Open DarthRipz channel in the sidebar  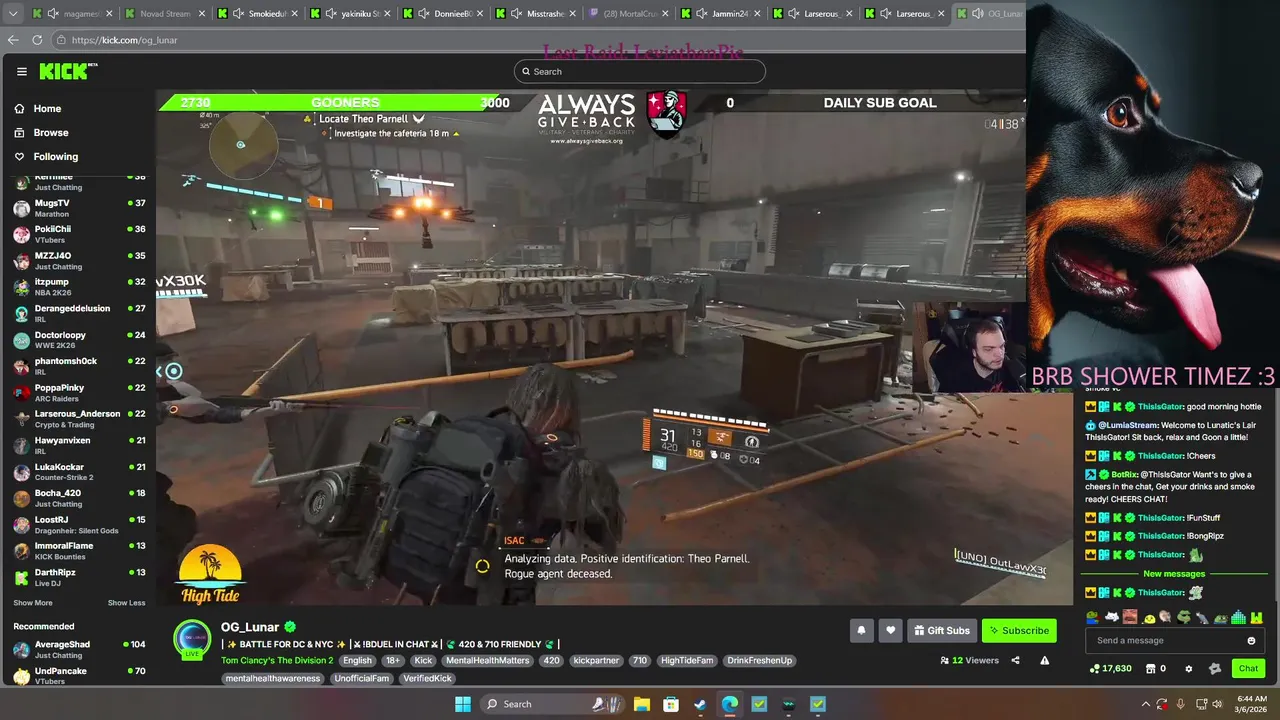tap(78, 577)
